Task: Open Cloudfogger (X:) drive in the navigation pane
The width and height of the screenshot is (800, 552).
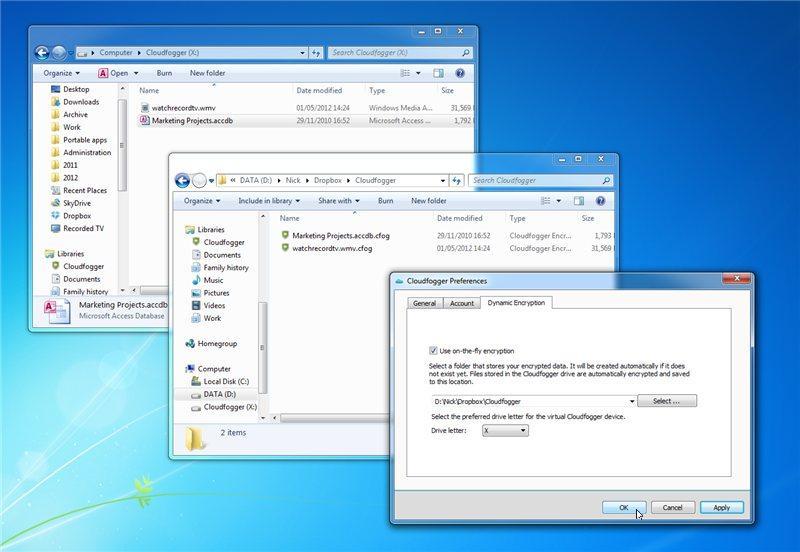Action: (229, 407)
